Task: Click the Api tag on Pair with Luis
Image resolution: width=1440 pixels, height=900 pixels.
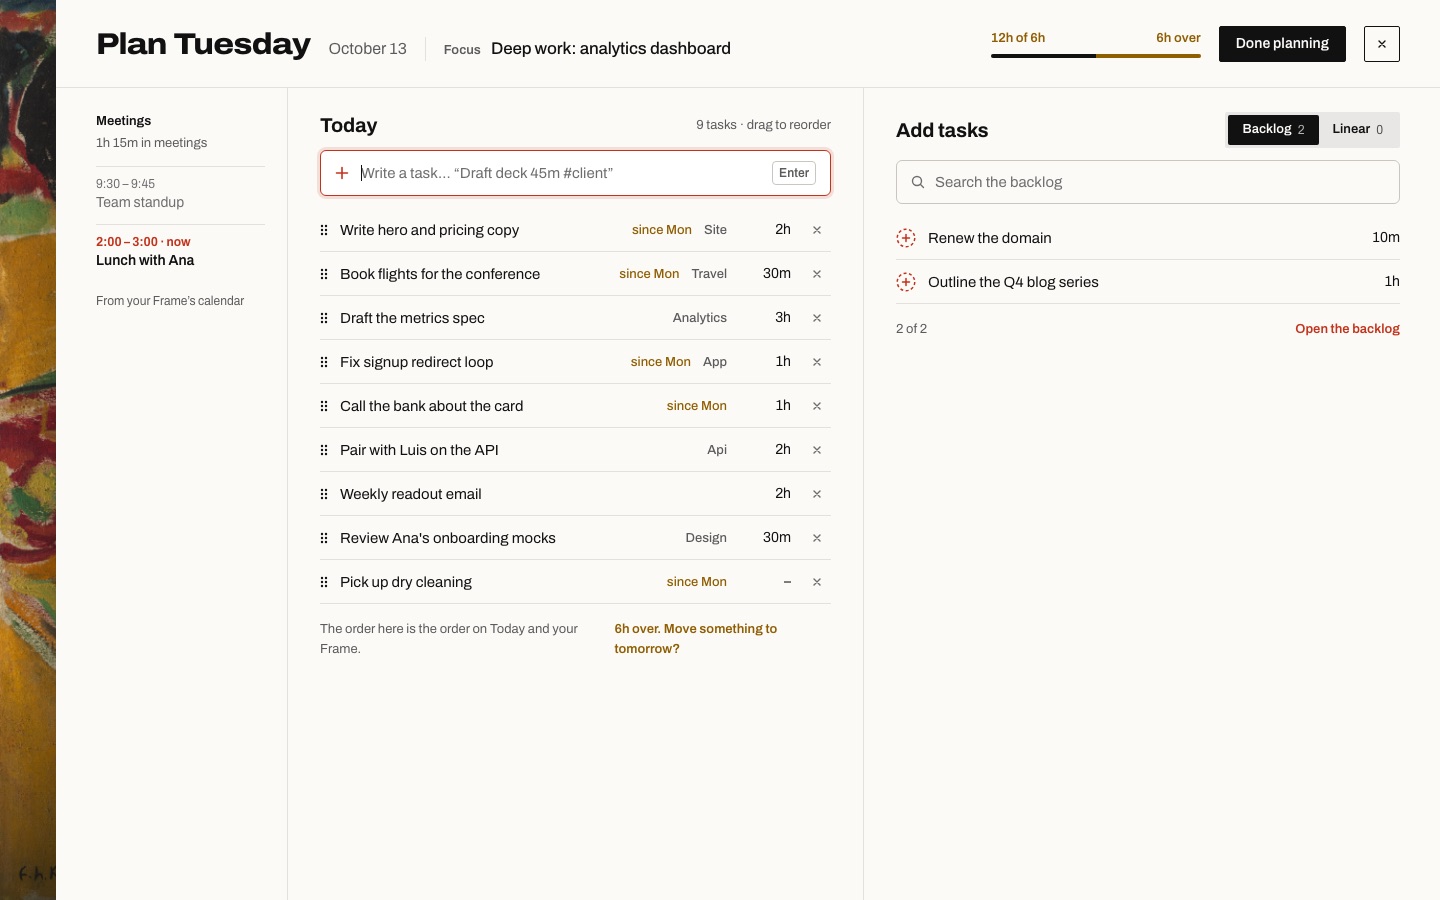Action: [x=717, y=450]
